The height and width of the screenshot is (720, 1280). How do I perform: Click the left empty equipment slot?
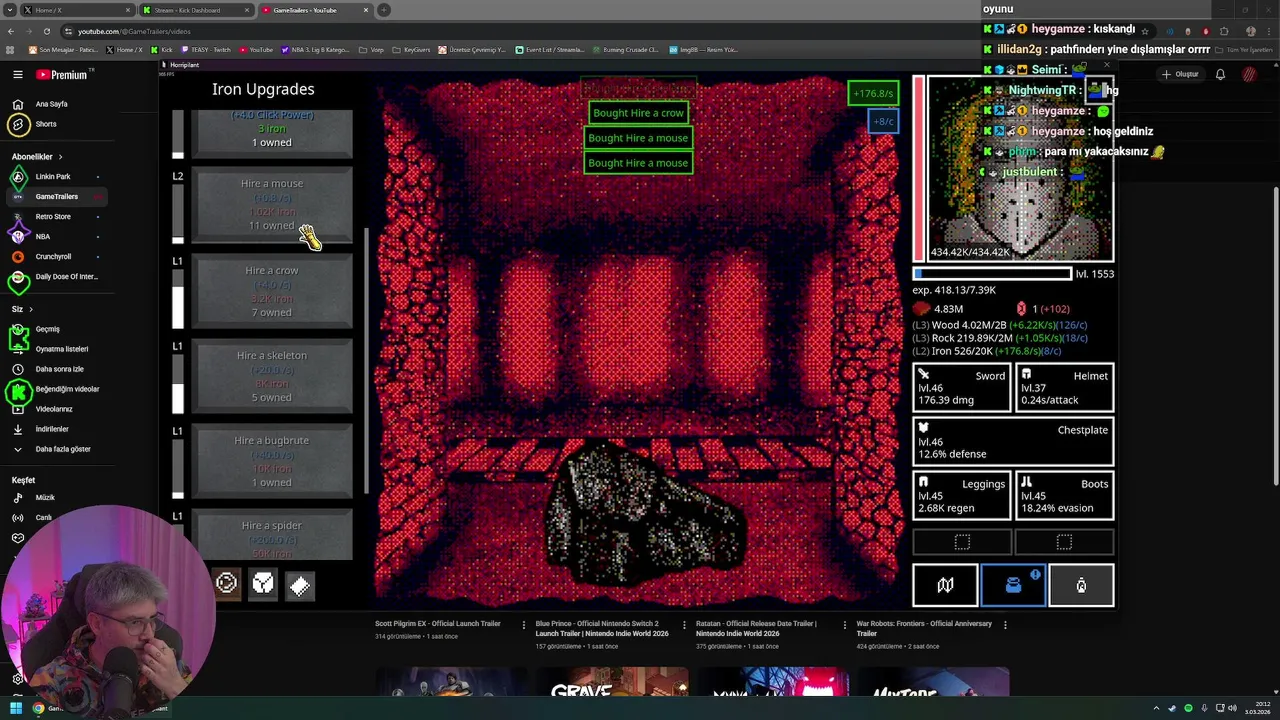pos(962,542)
